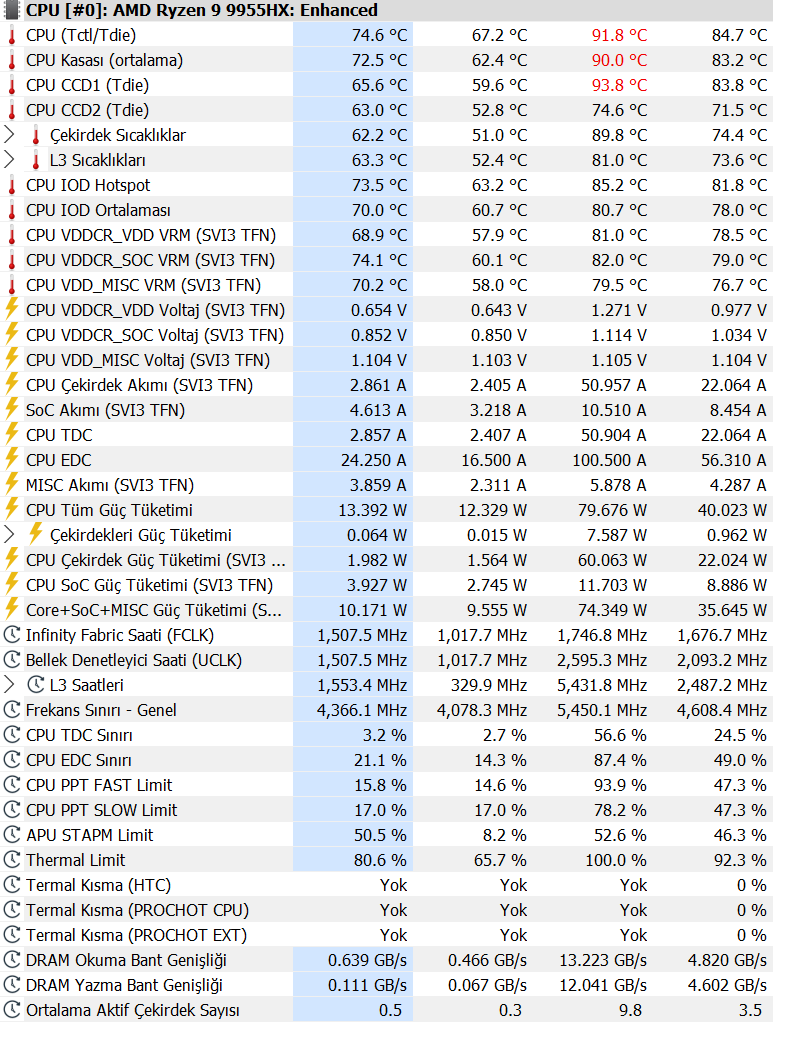Image resolution: width=807 pixels, height=1037 pixels.
Task: Click clock icon beside Bellek Denetleyici Saati
Action: [11, 659]
